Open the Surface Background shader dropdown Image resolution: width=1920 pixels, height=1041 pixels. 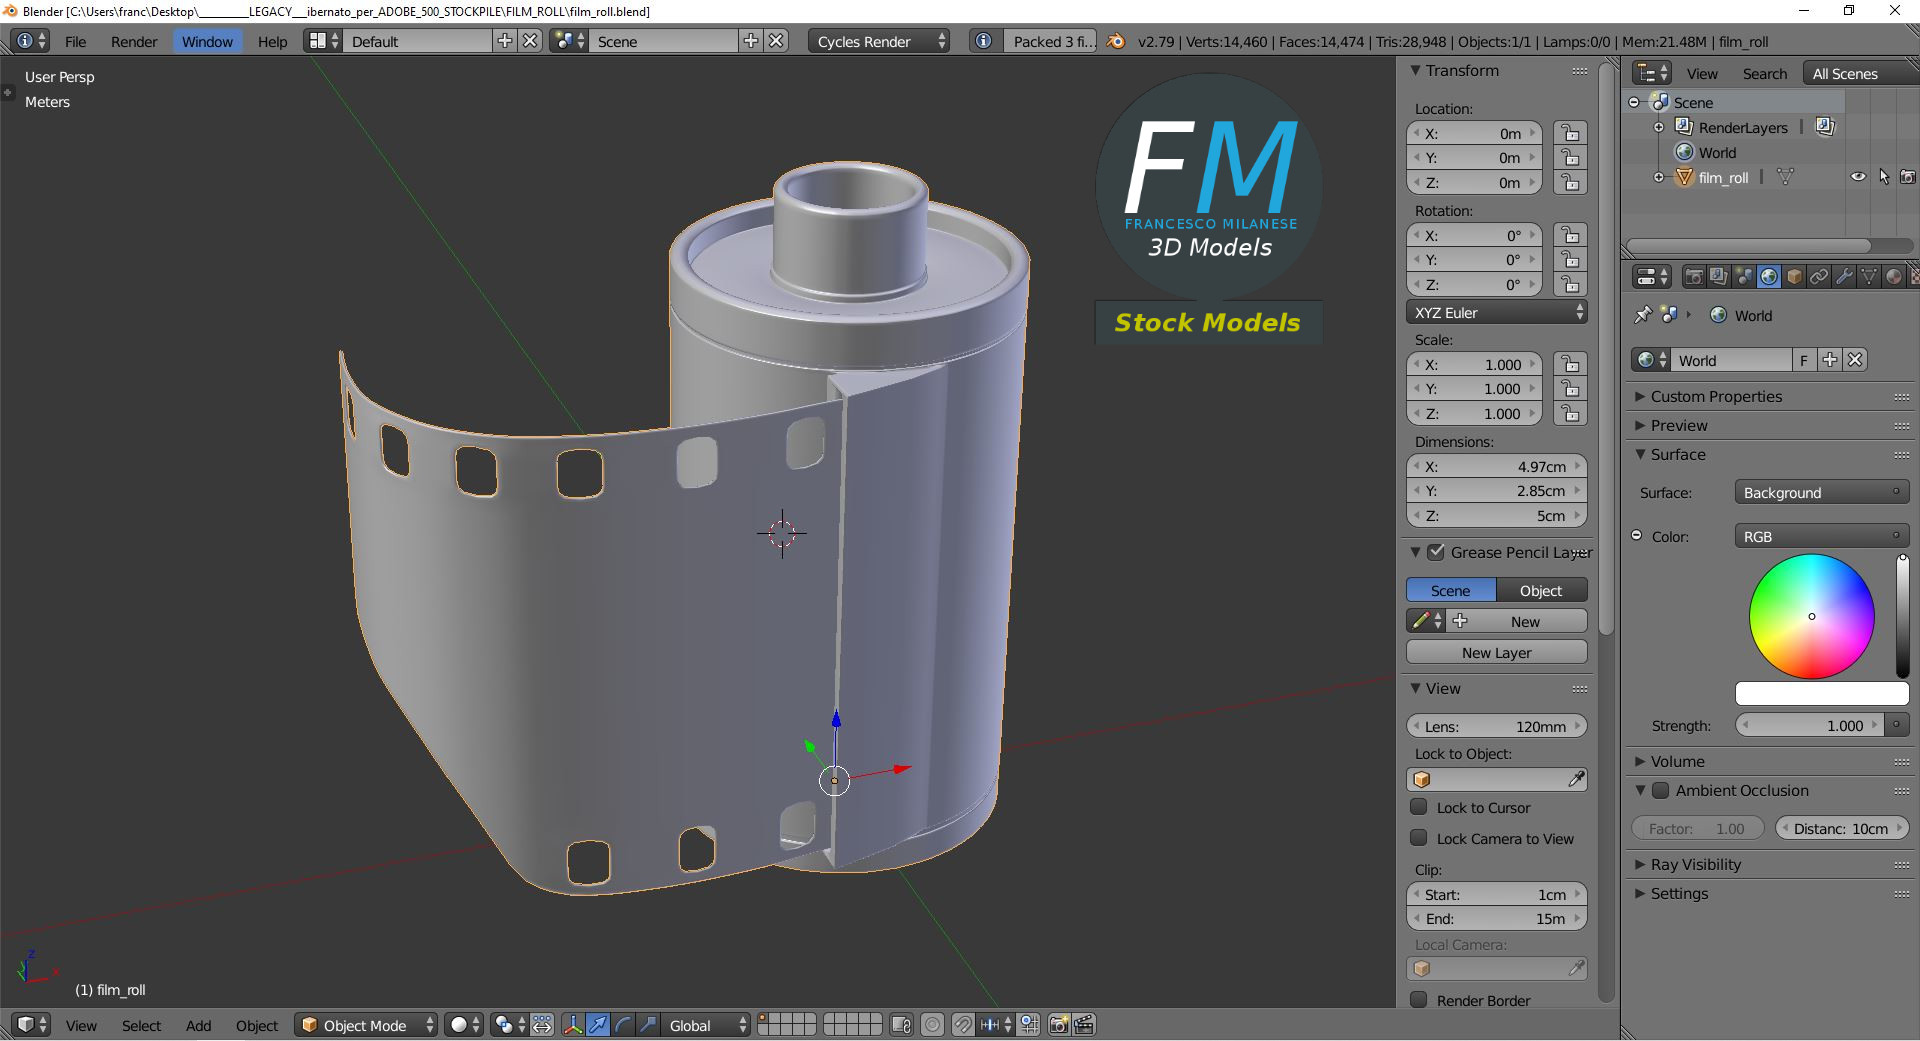1821,492
